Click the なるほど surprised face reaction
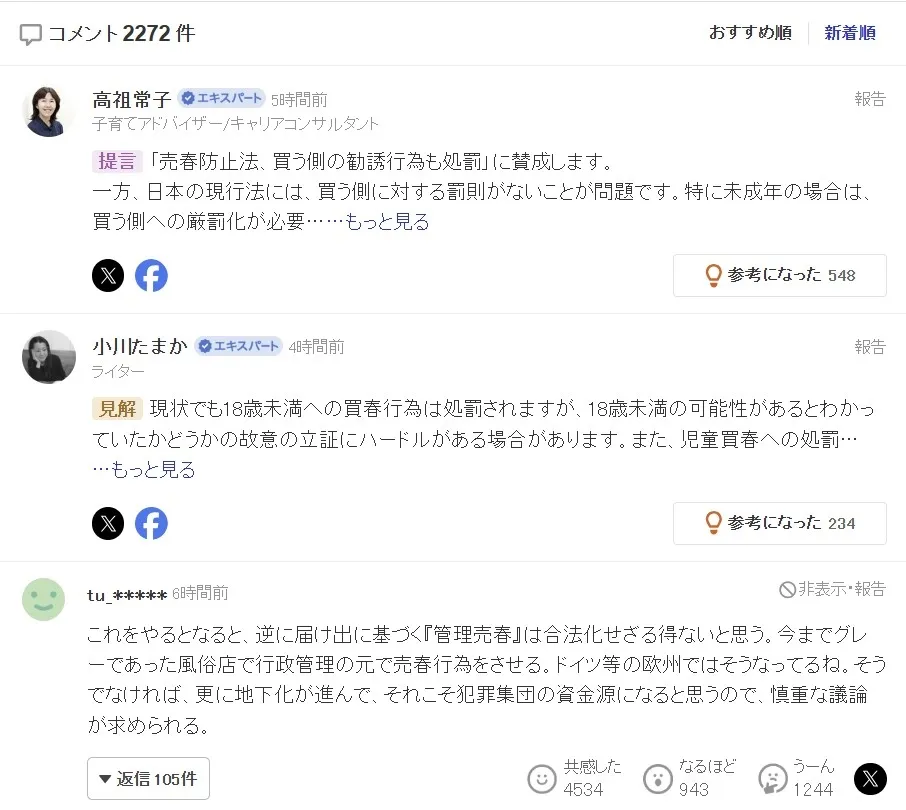906x810 pixels. 657,778
